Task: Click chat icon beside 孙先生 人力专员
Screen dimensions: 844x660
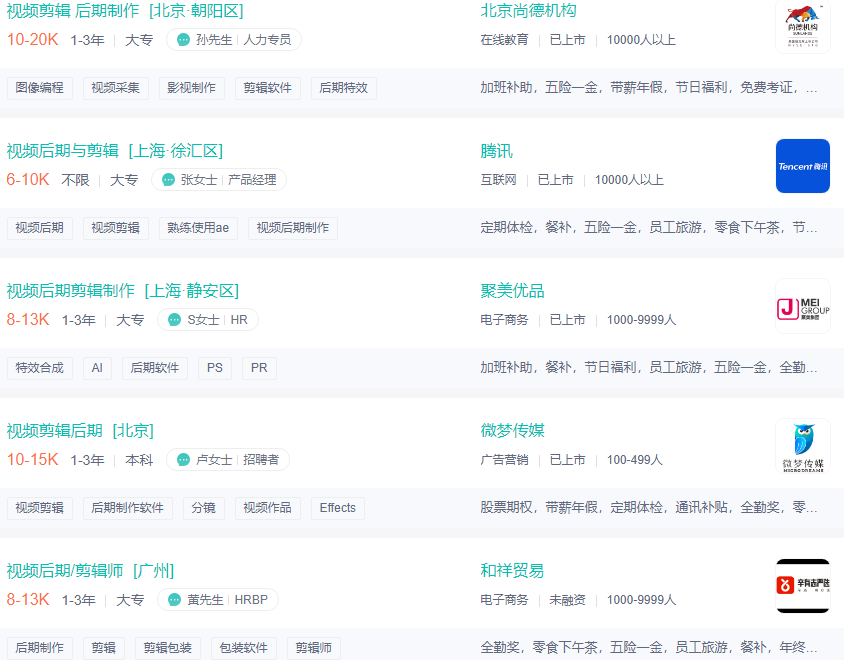Action: (x=184, y=40)
